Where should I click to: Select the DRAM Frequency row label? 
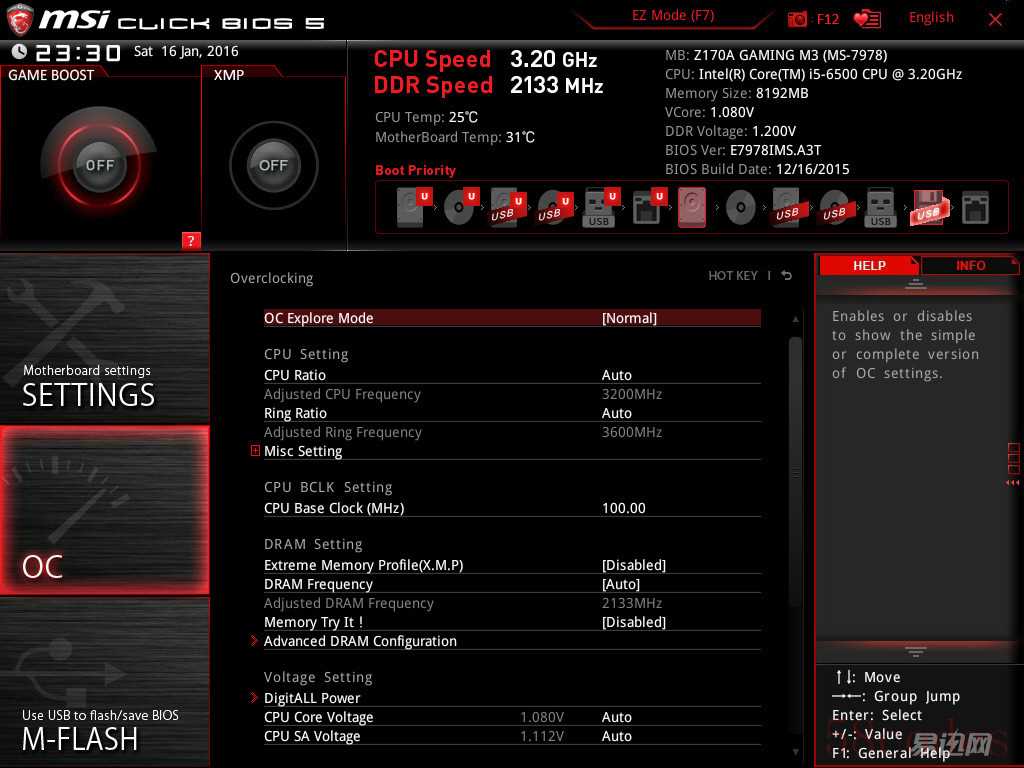click(318, 584)
